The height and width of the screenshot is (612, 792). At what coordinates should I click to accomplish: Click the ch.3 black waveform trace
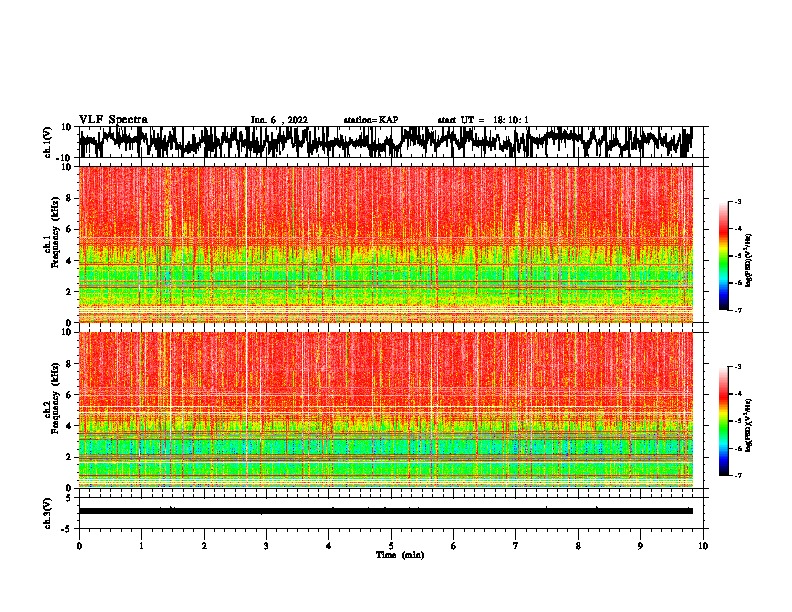pos(385,511)
